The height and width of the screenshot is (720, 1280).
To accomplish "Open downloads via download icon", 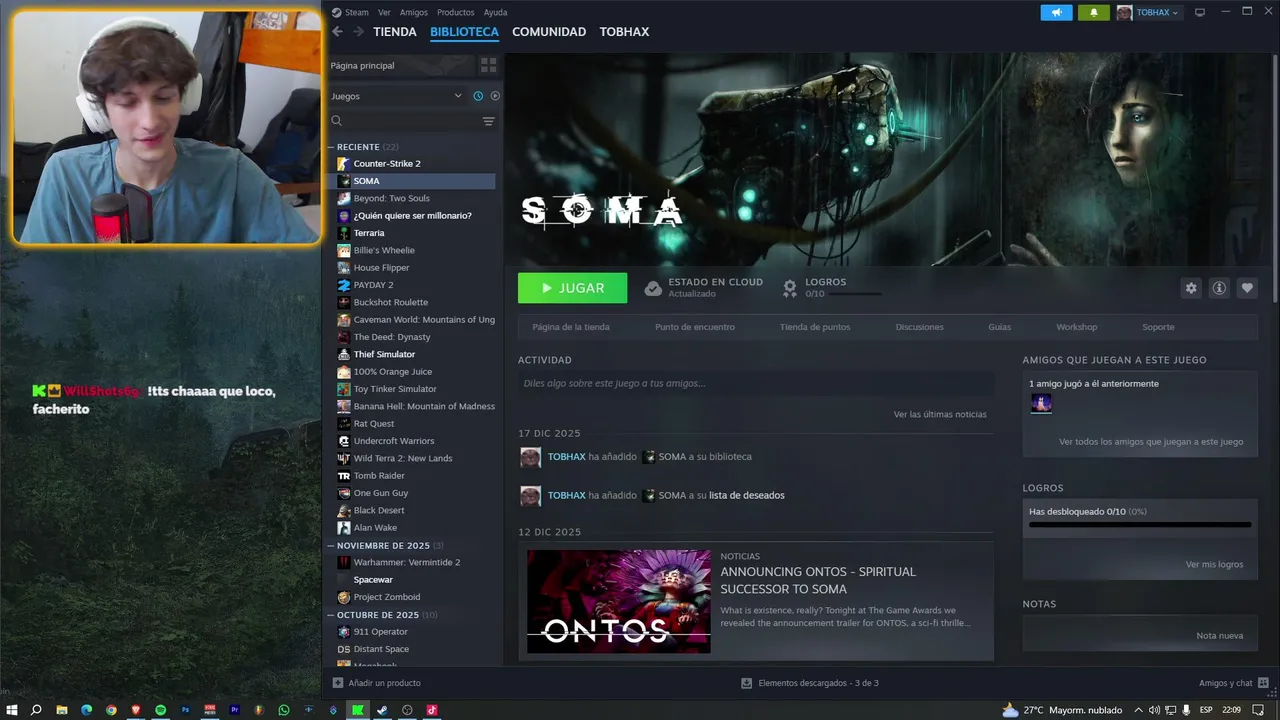I will coord(746,683).
